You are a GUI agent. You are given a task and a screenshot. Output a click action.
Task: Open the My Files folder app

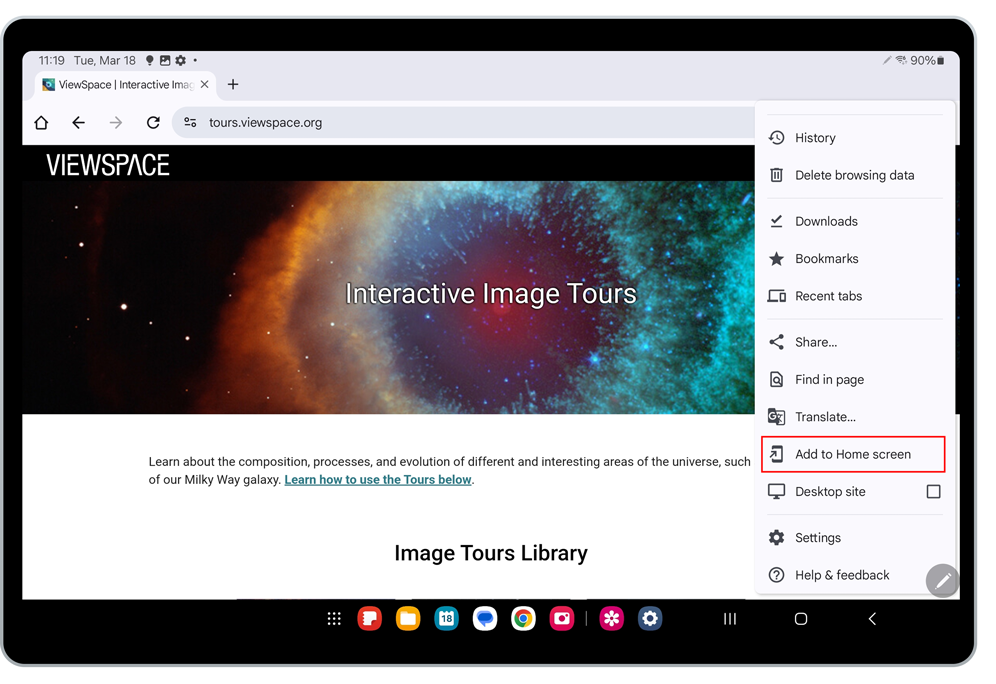pyautogui.click(x=408, y=619)
